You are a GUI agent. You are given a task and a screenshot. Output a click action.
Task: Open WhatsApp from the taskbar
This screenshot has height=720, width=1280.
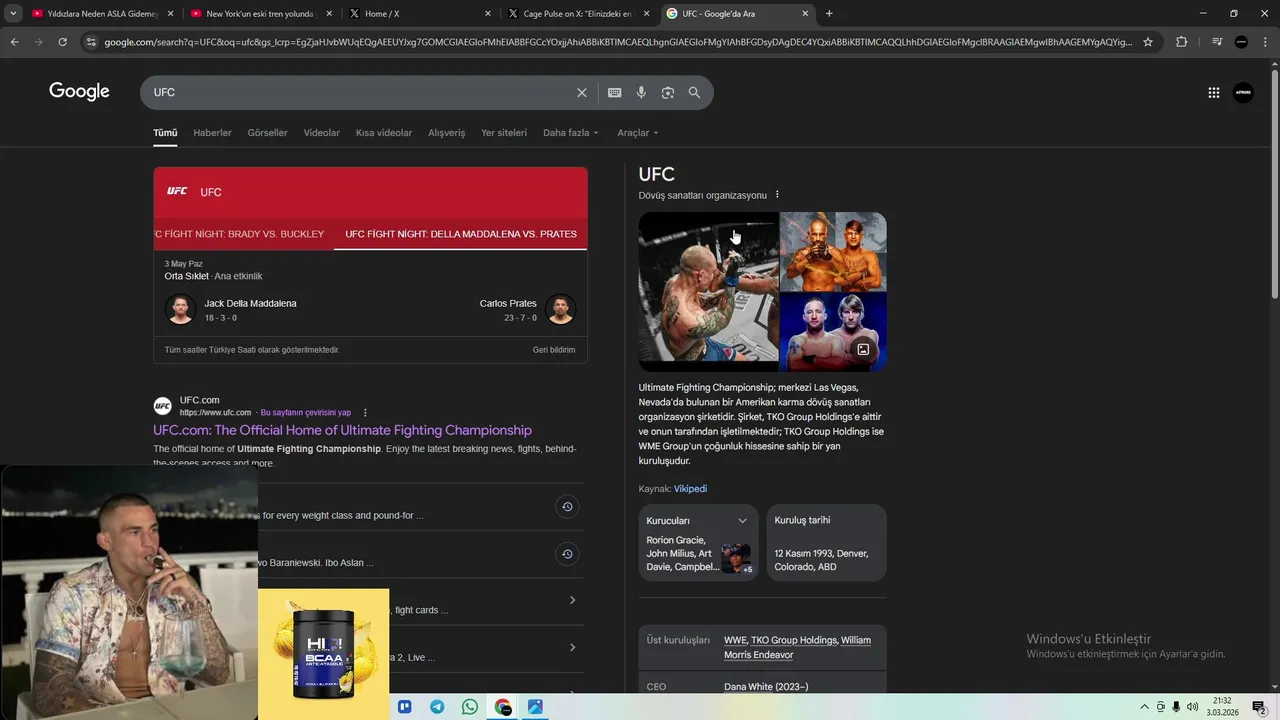[470, 707]
